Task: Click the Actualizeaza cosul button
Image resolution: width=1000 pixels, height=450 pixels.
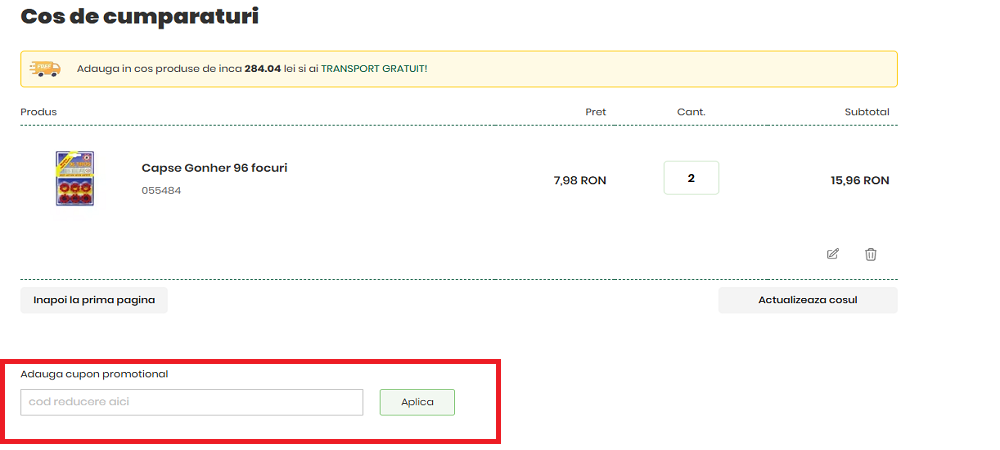Action: pos(807,300)
